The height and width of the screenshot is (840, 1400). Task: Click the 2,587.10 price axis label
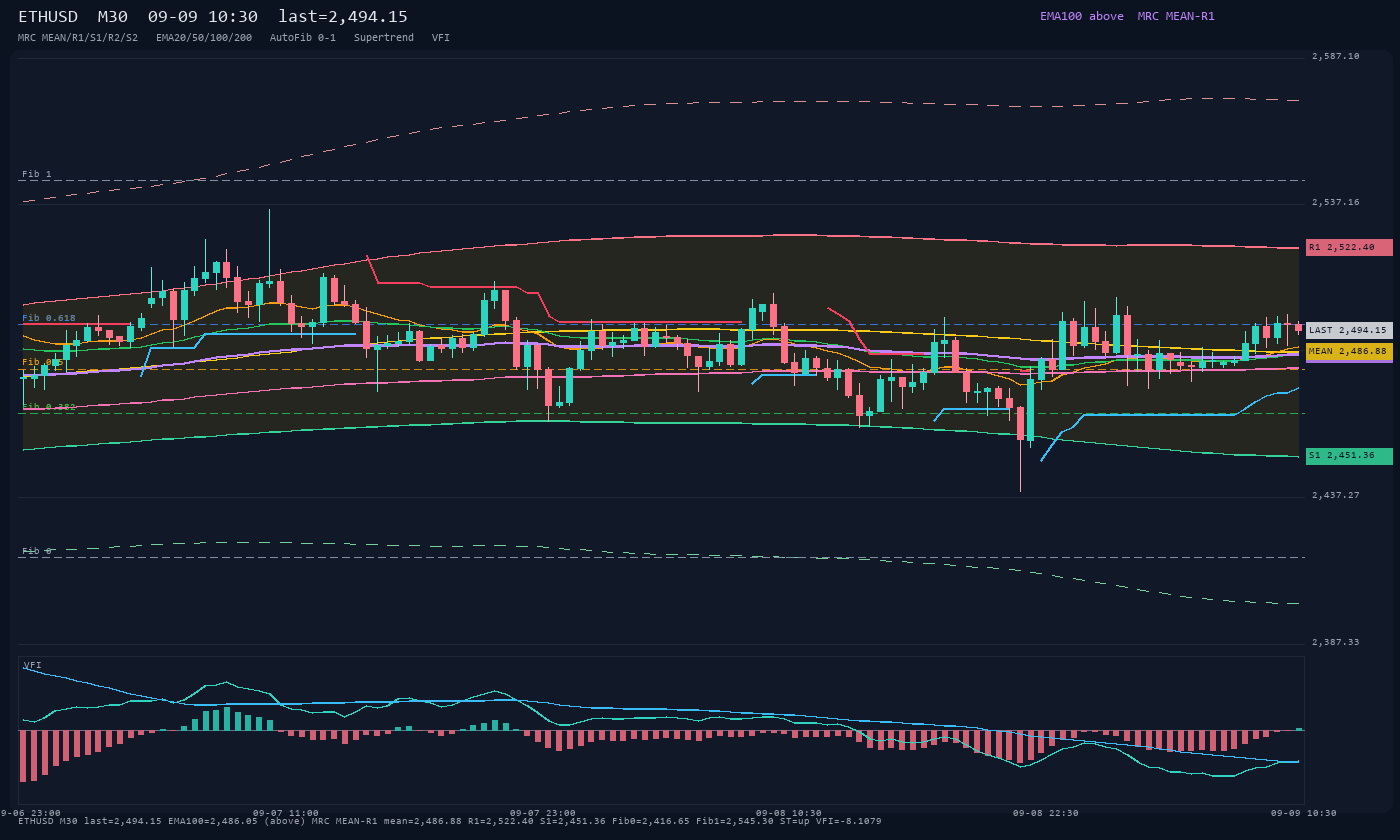pyautogui.click(x=1335, y=56)
